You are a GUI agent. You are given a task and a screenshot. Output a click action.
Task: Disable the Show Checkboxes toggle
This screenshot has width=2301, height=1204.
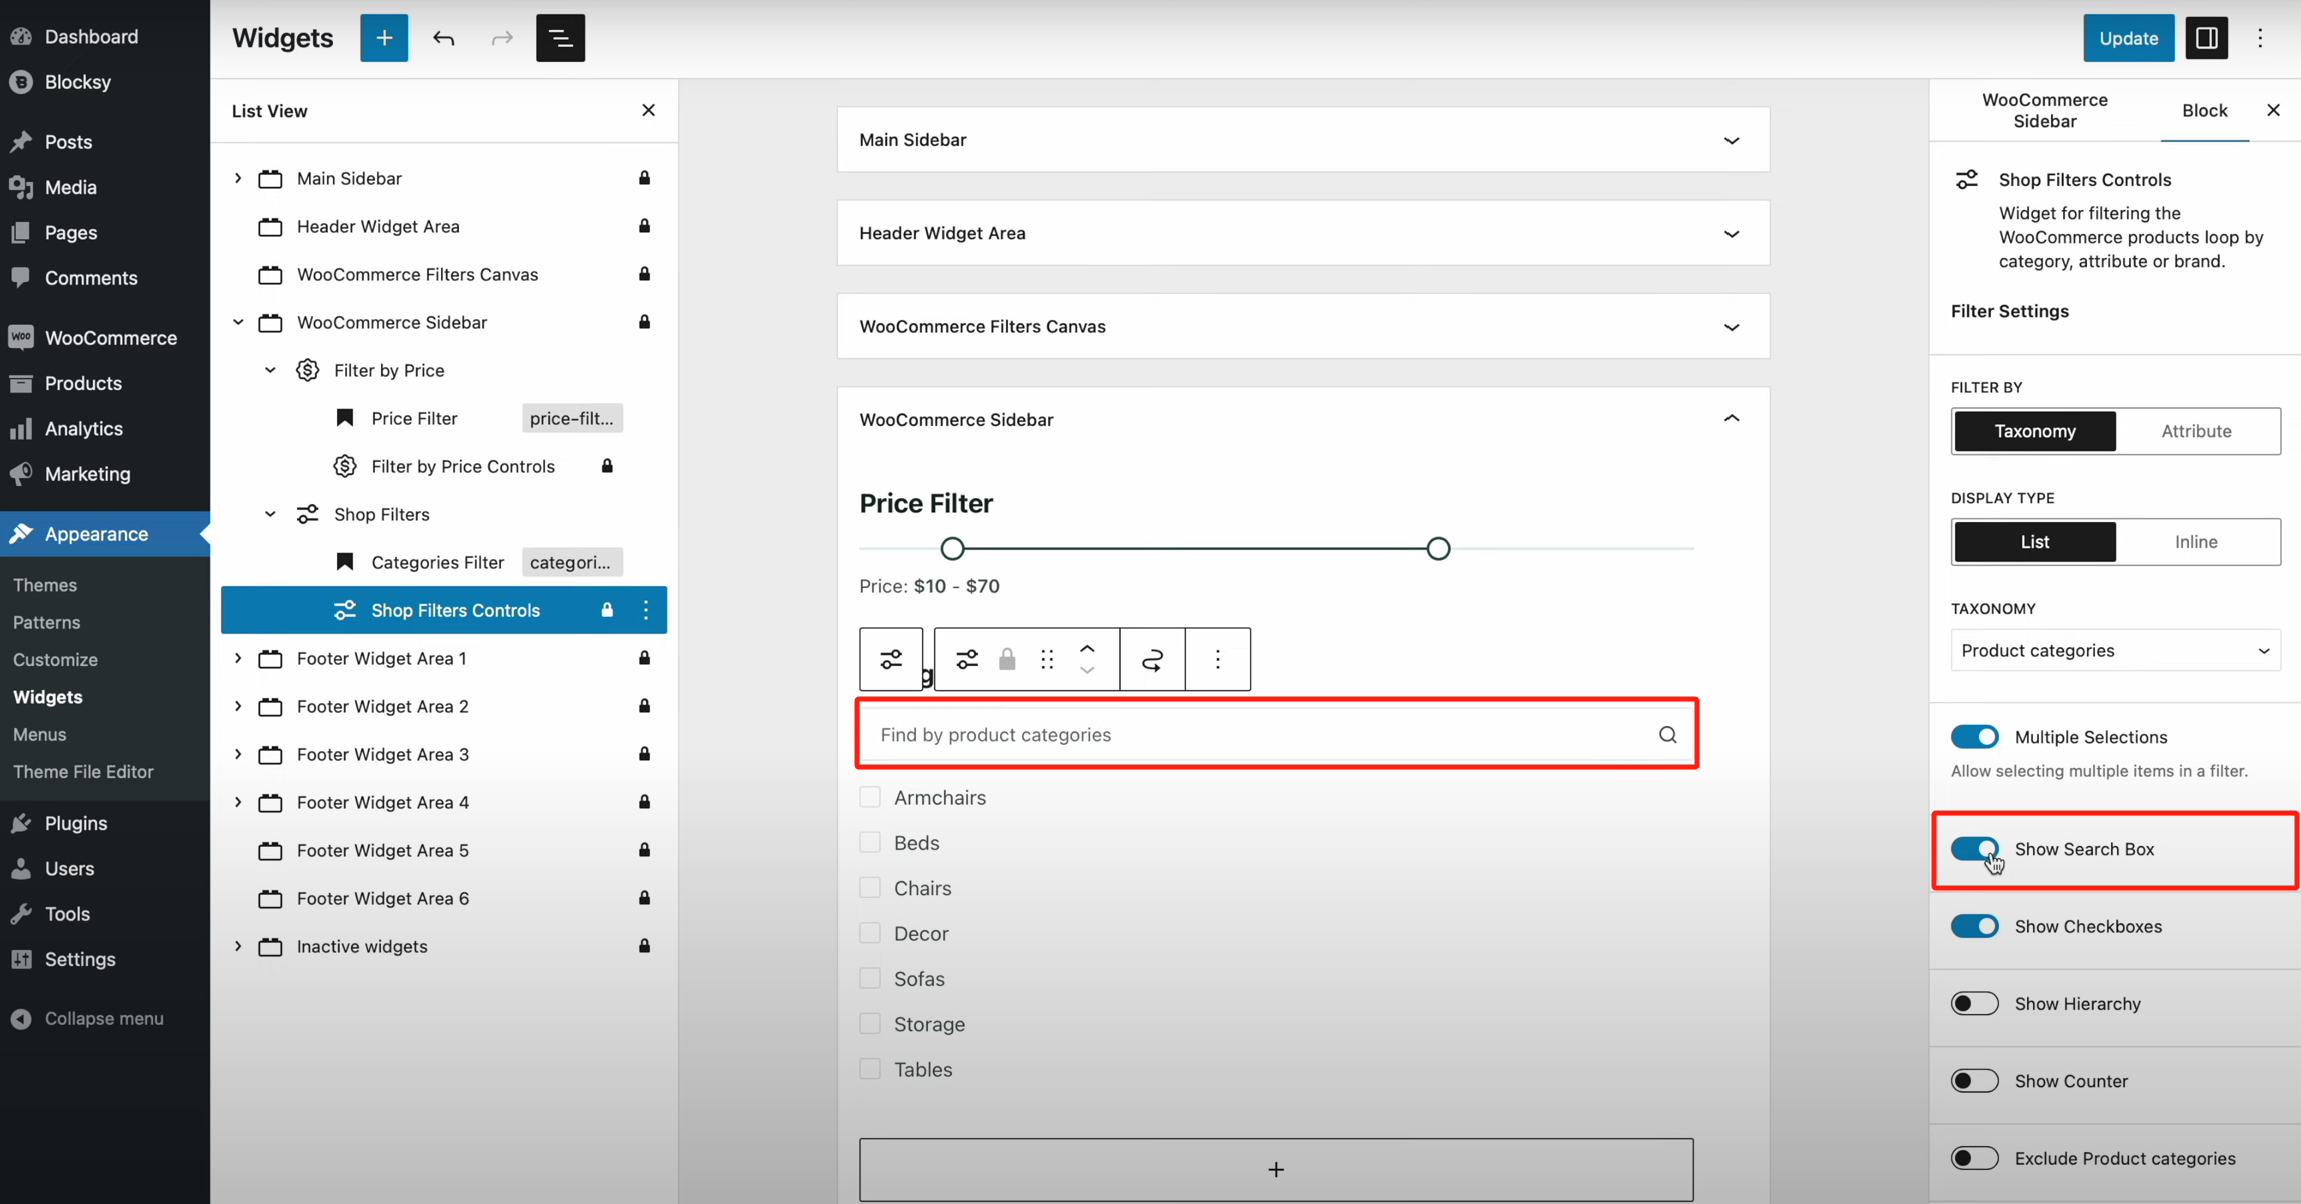tap(1974, 926)
